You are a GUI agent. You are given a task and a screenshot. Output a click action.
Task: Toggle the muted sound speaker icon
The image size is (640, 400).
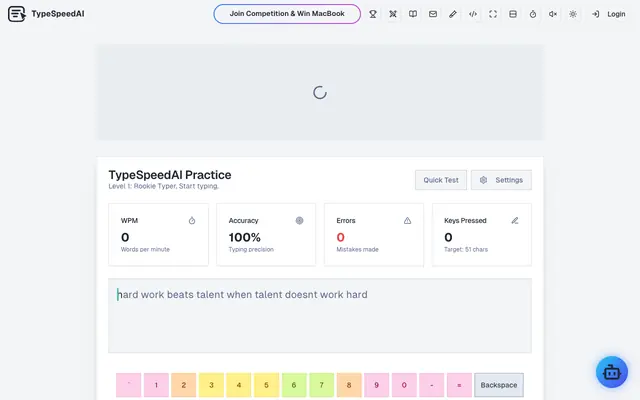[x=553, y=14]
